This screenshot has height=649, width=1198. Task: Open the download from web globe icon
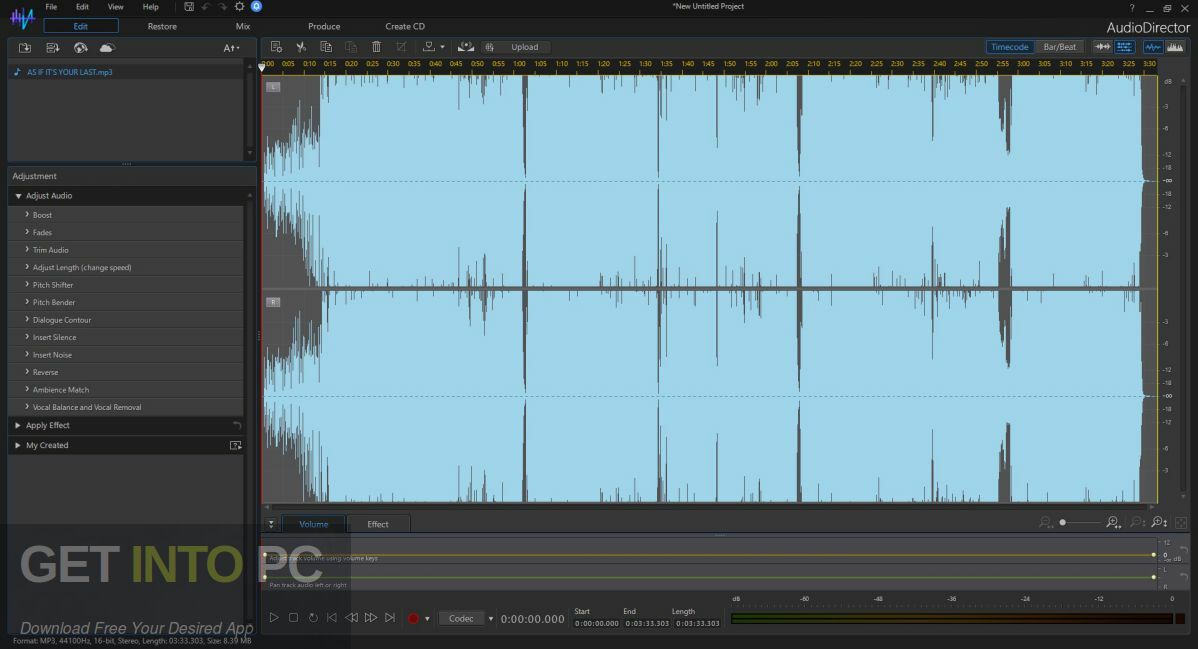click(80, 47)
